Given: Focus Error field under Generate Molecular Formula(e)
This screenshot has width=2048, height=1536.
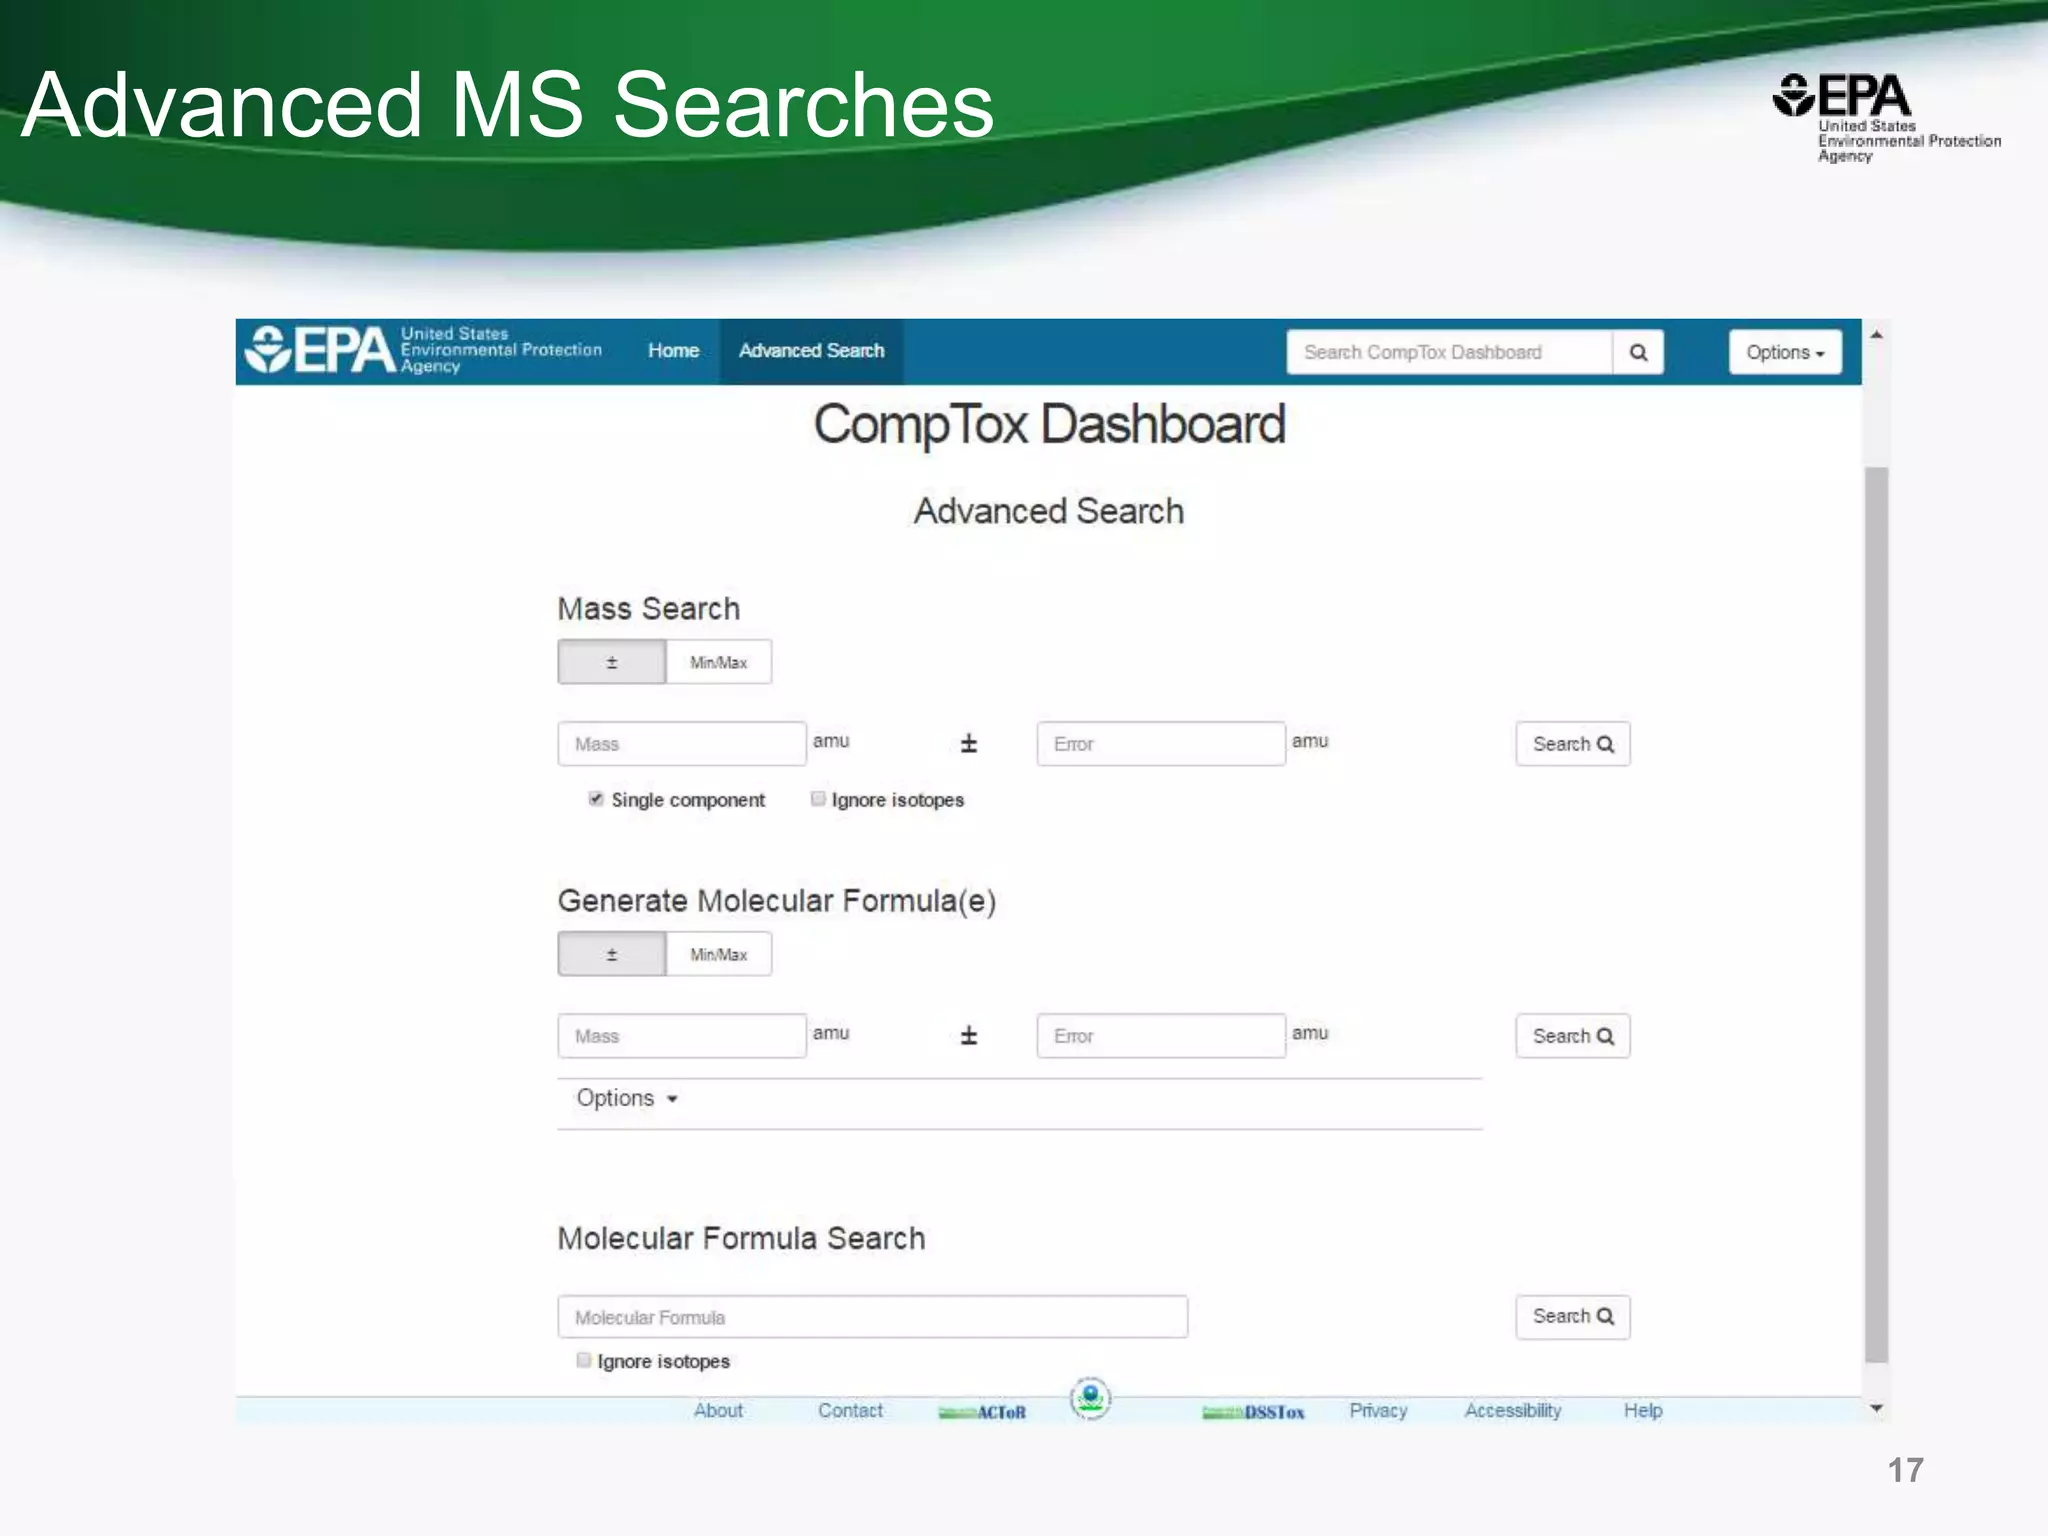Looking at the screenshot, I should pyautogui.click(x=1161, y=1036).
